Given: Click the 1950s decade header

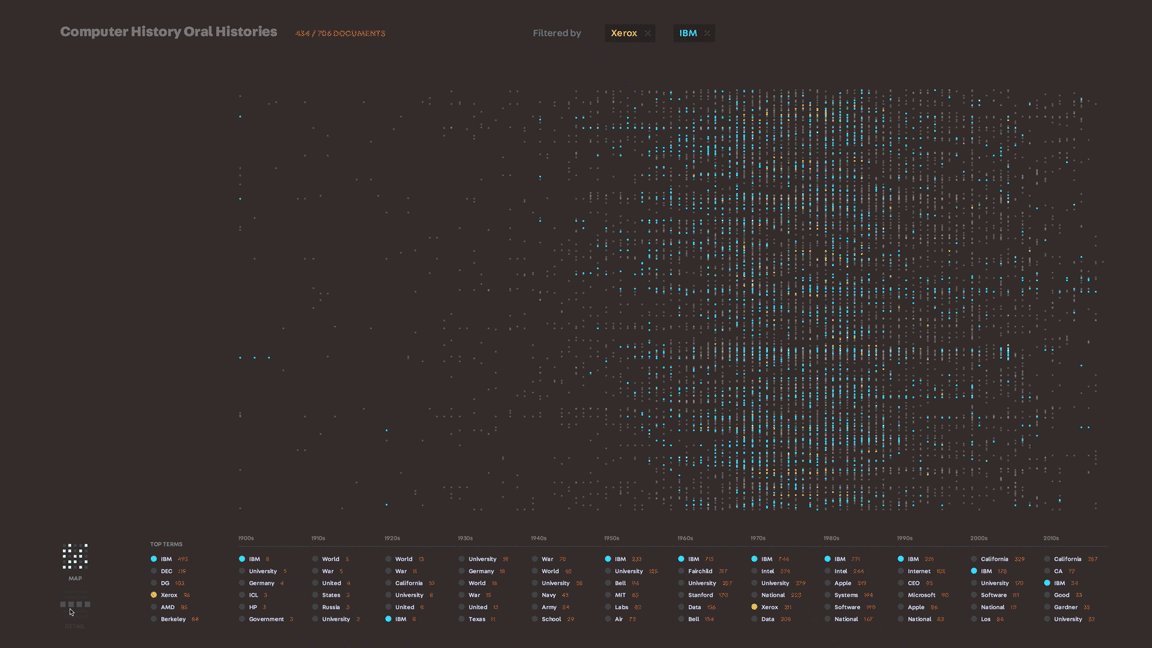Looking at the screenshot, I should [x=611, y=538].
